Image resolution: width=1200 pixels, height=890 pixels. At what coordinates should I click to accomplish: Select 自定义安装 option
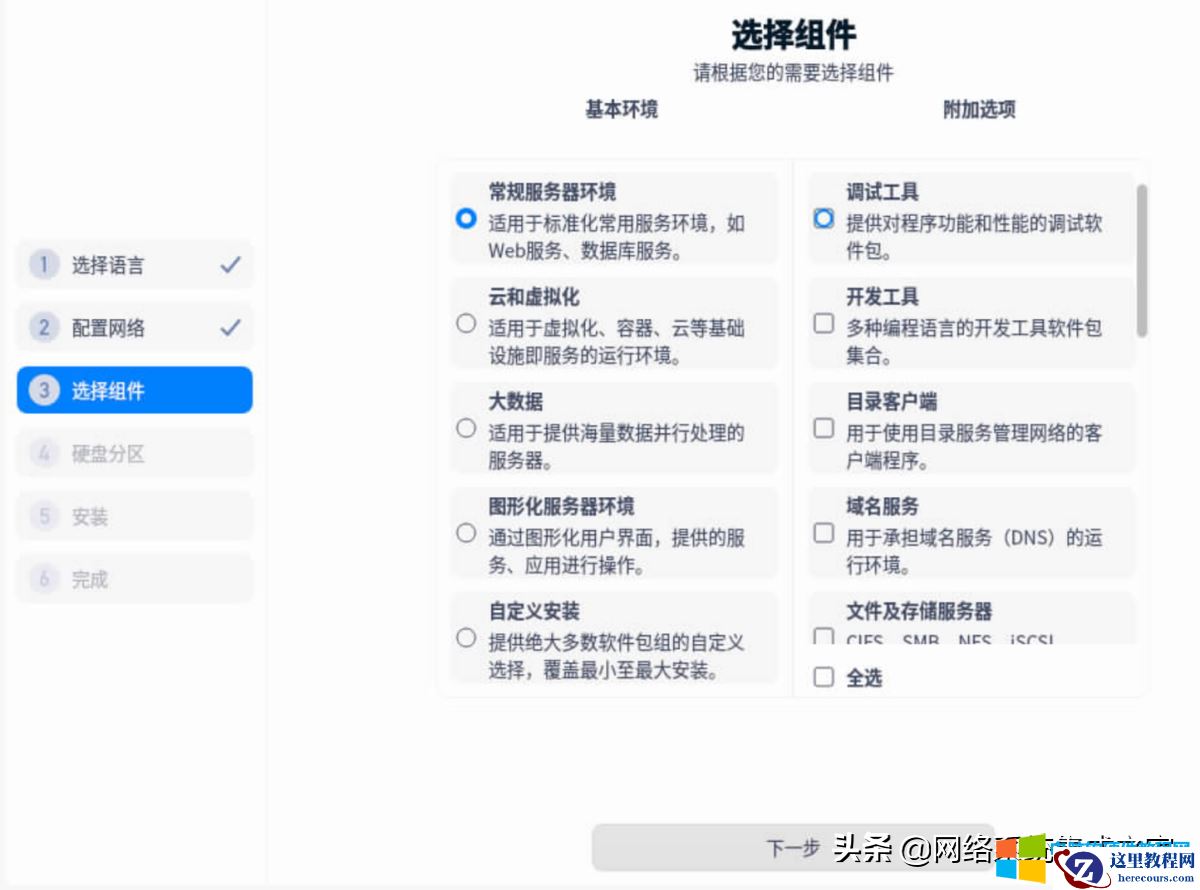pyautogui.click(x=466, y=637)
